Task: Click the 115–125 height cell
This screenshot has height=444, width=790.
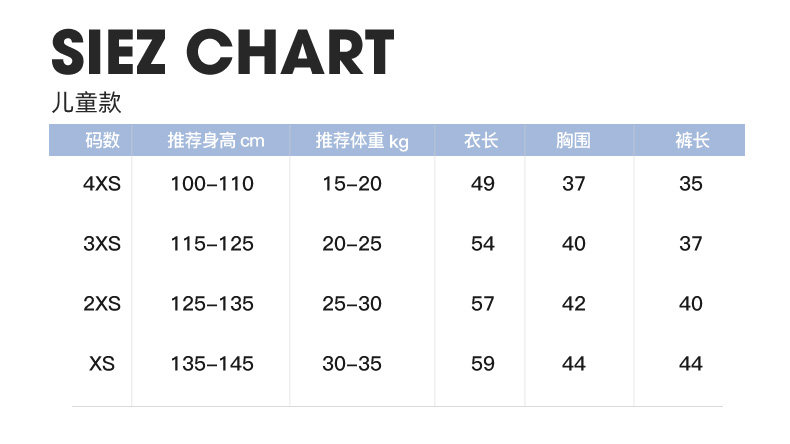Action: click(x=212, y=244)
